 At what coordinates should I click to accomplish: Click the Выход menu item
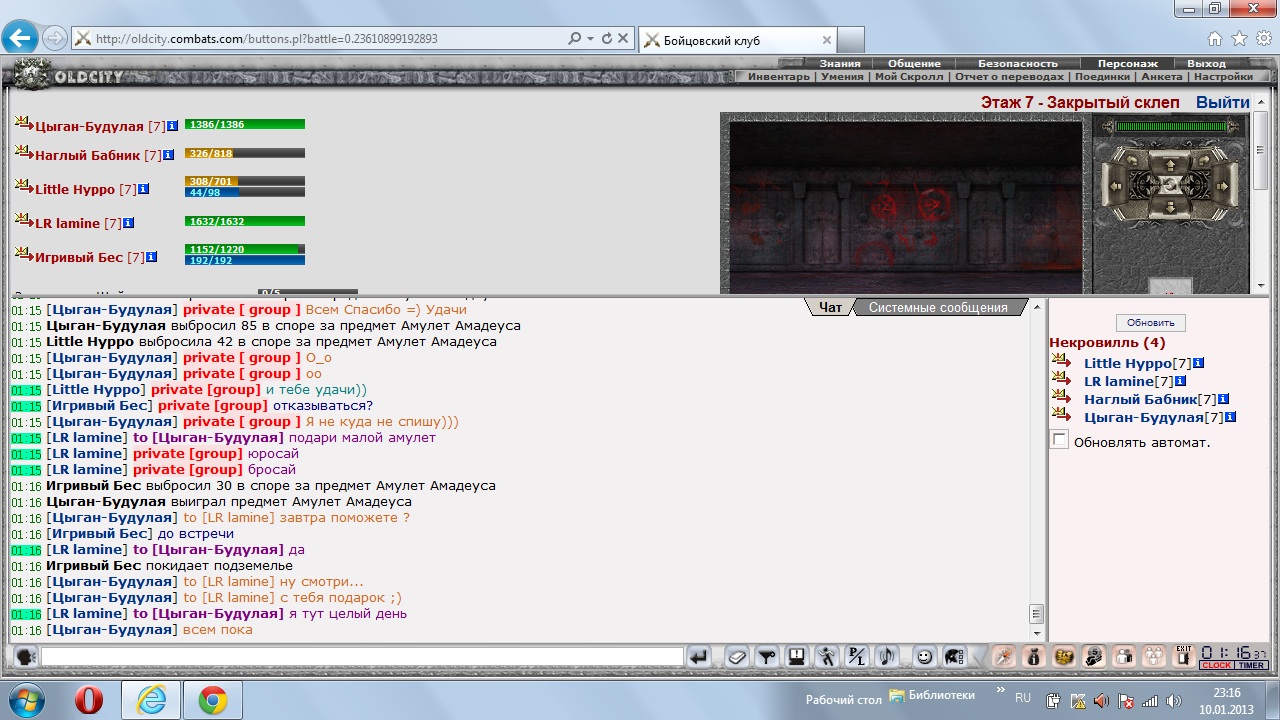1206,63
